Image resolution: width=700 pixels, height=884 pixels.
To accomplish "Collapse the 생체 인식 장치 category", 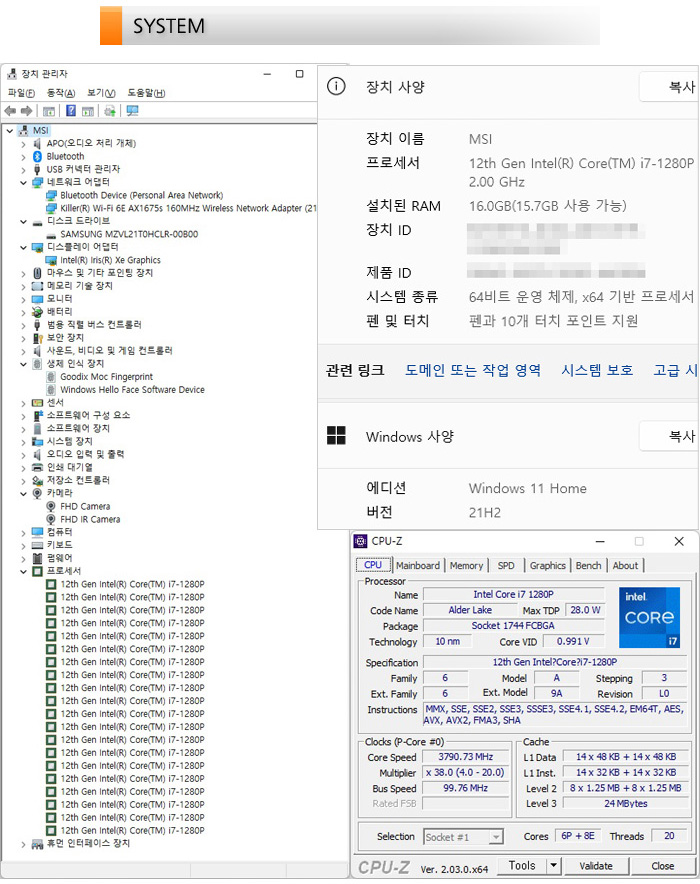I will pos(23,364).
